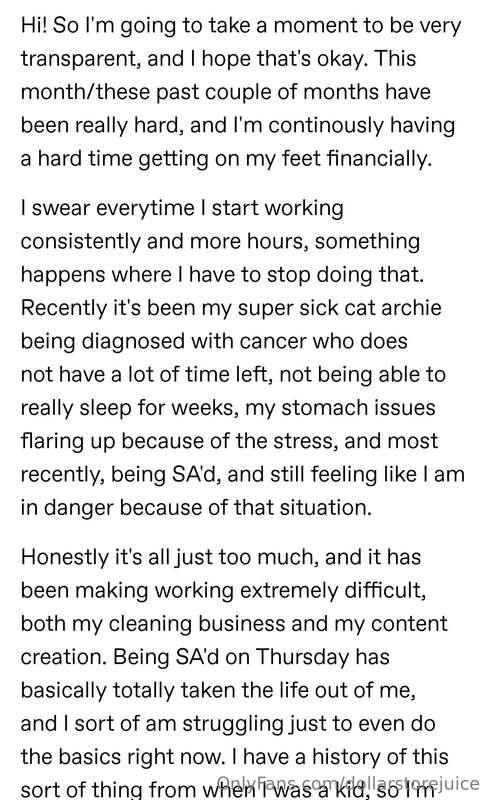Click the OnlyFans.com/dollarstorejuice watermark link
This screenshot has height=800, width=486.
[x=349, y=784]
